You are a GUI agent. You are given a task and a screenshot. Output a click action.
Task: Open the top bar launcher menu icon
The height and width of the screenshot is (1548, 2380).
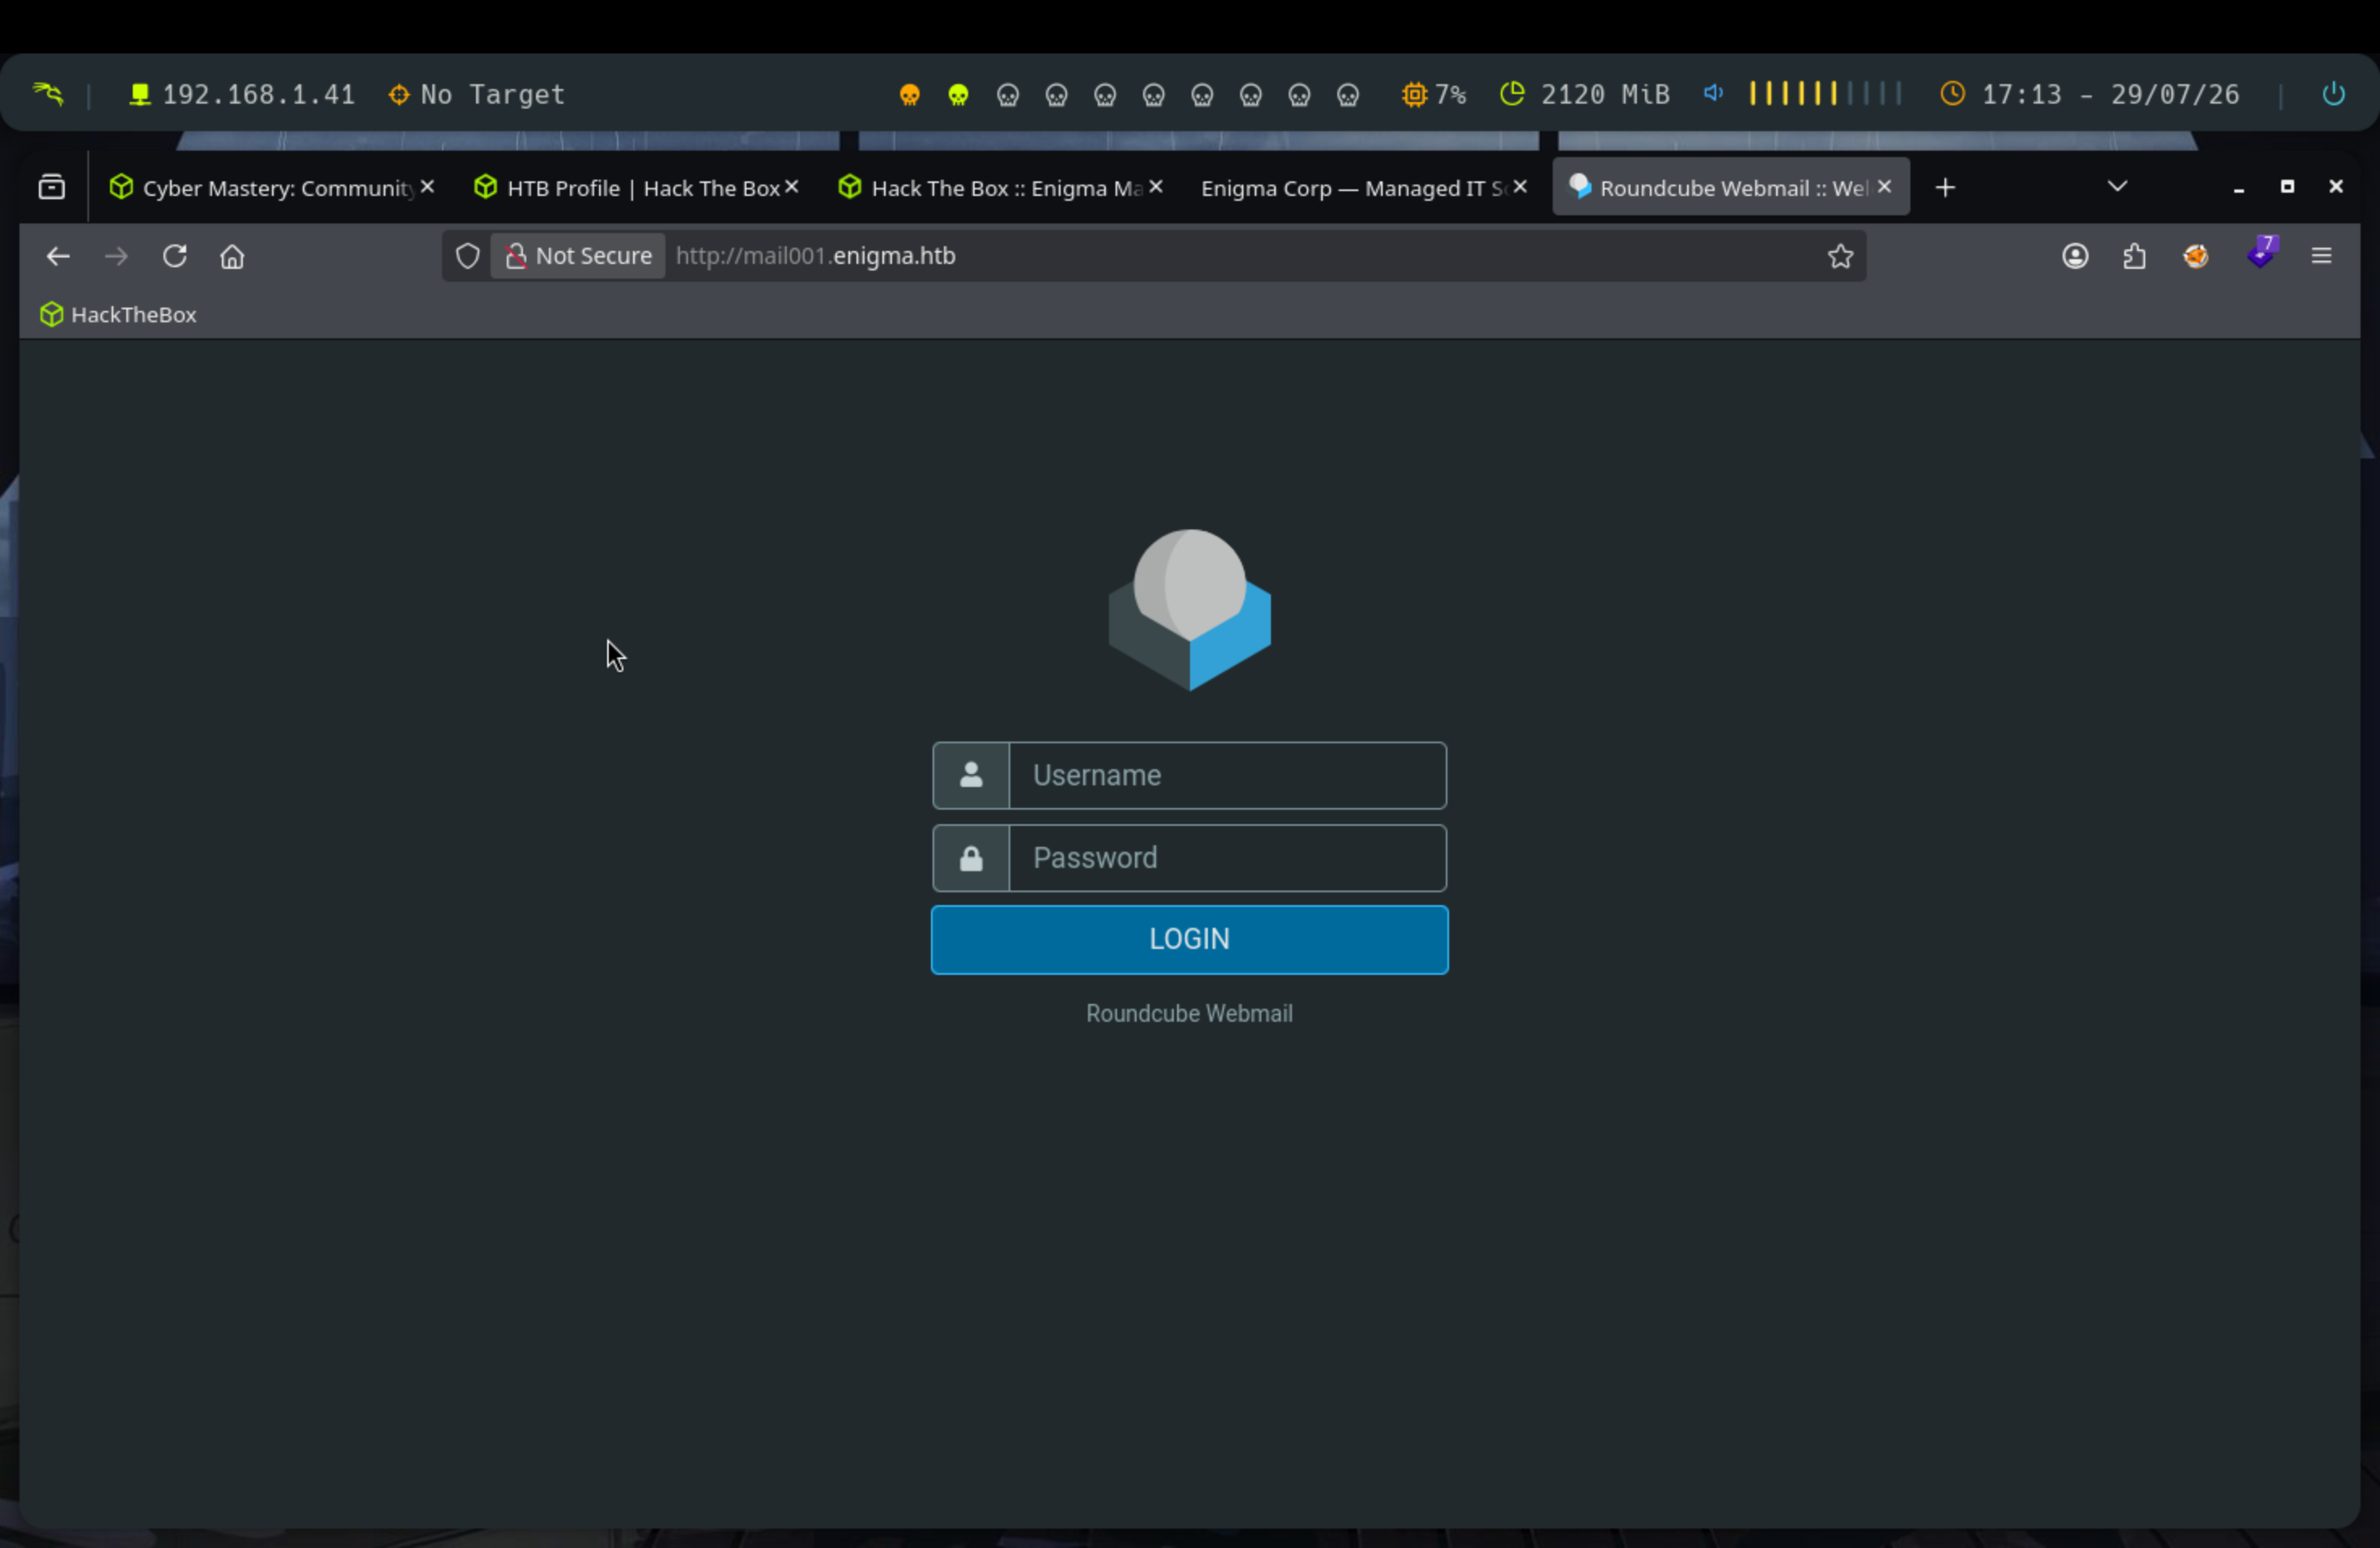48,94
